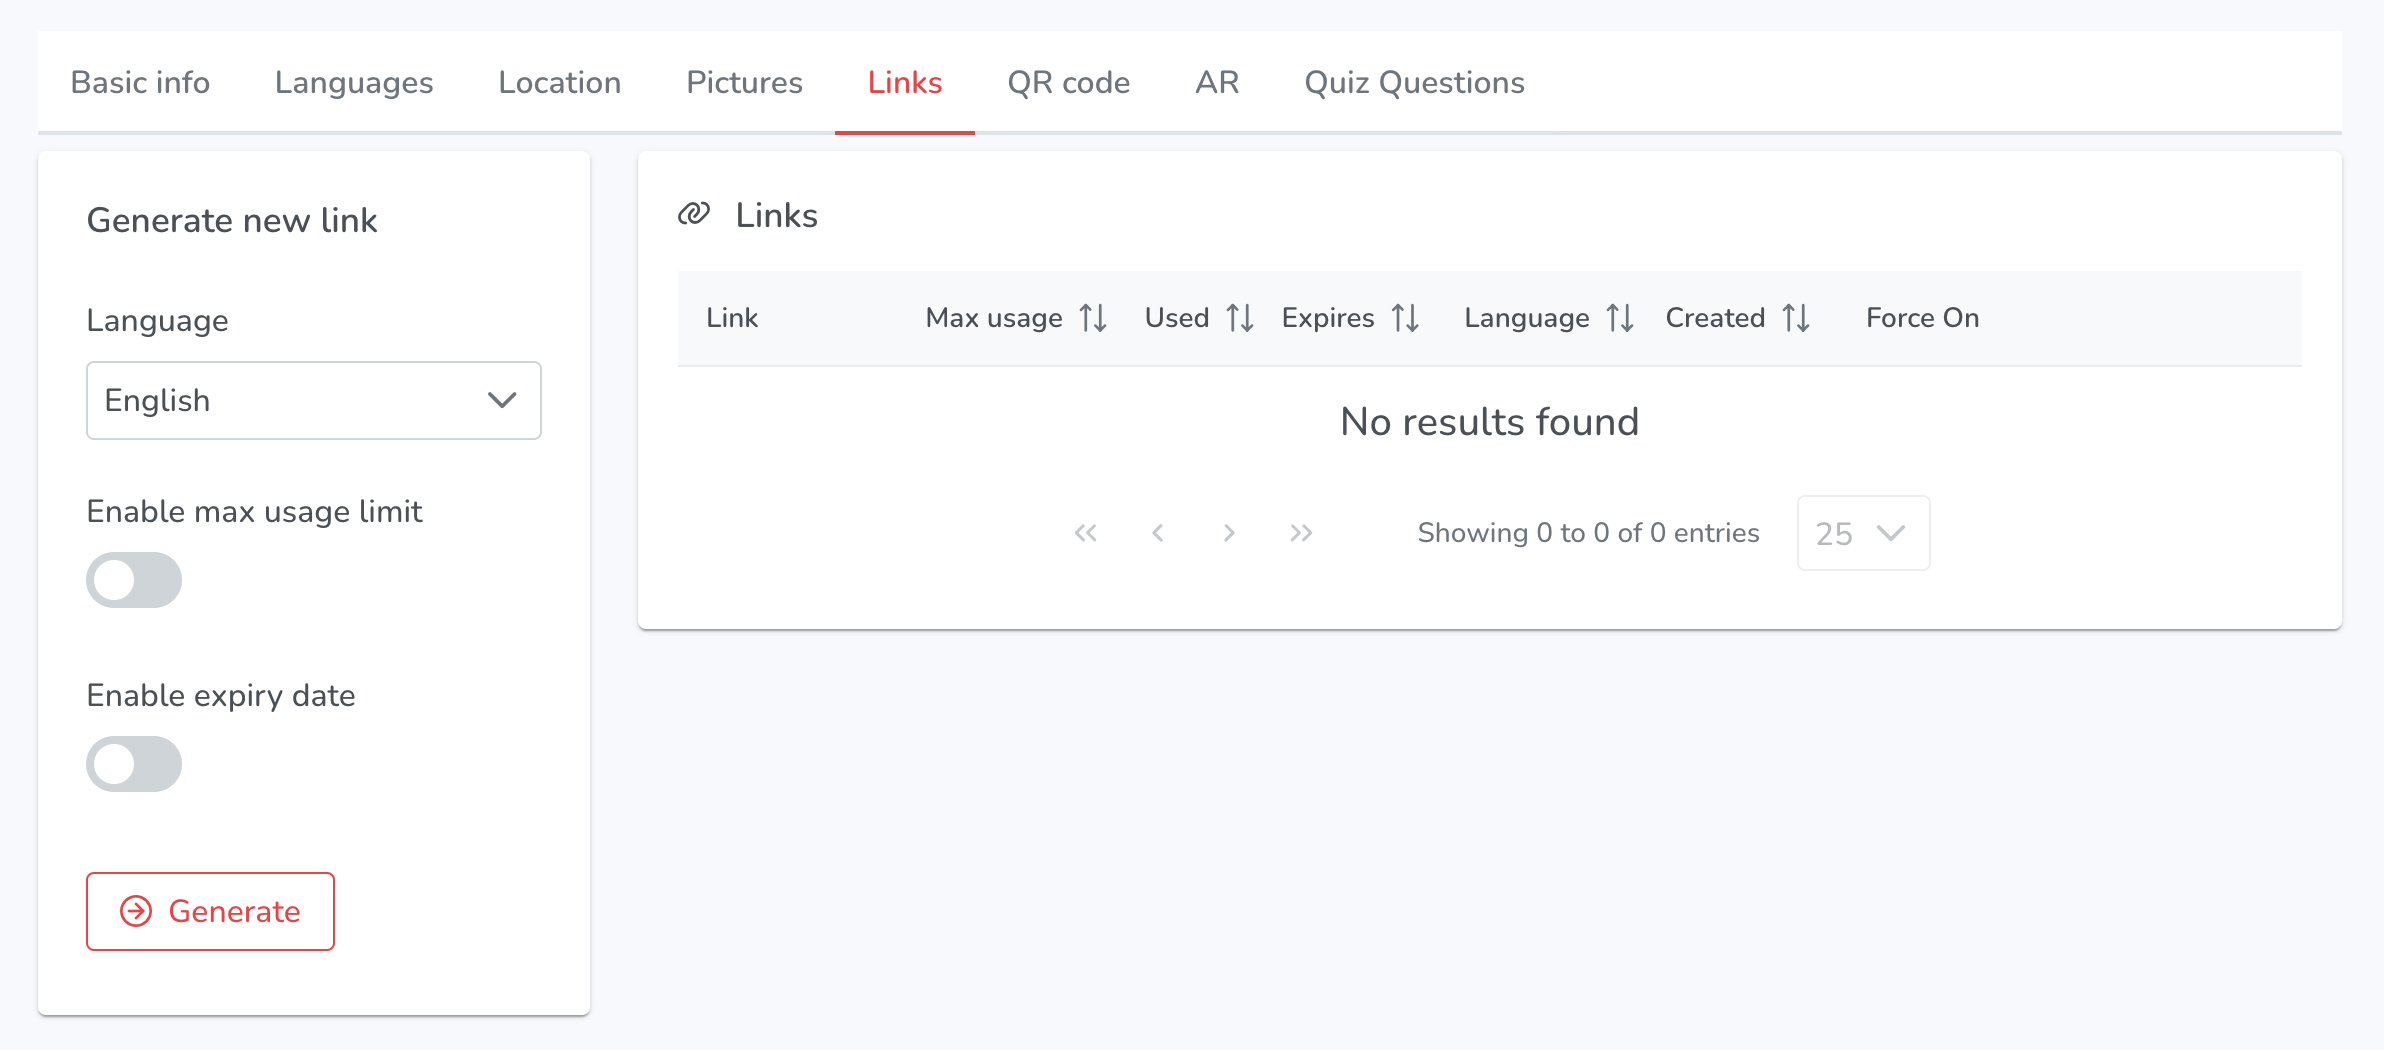Go to next page chevron icon

pos(1229,533)
